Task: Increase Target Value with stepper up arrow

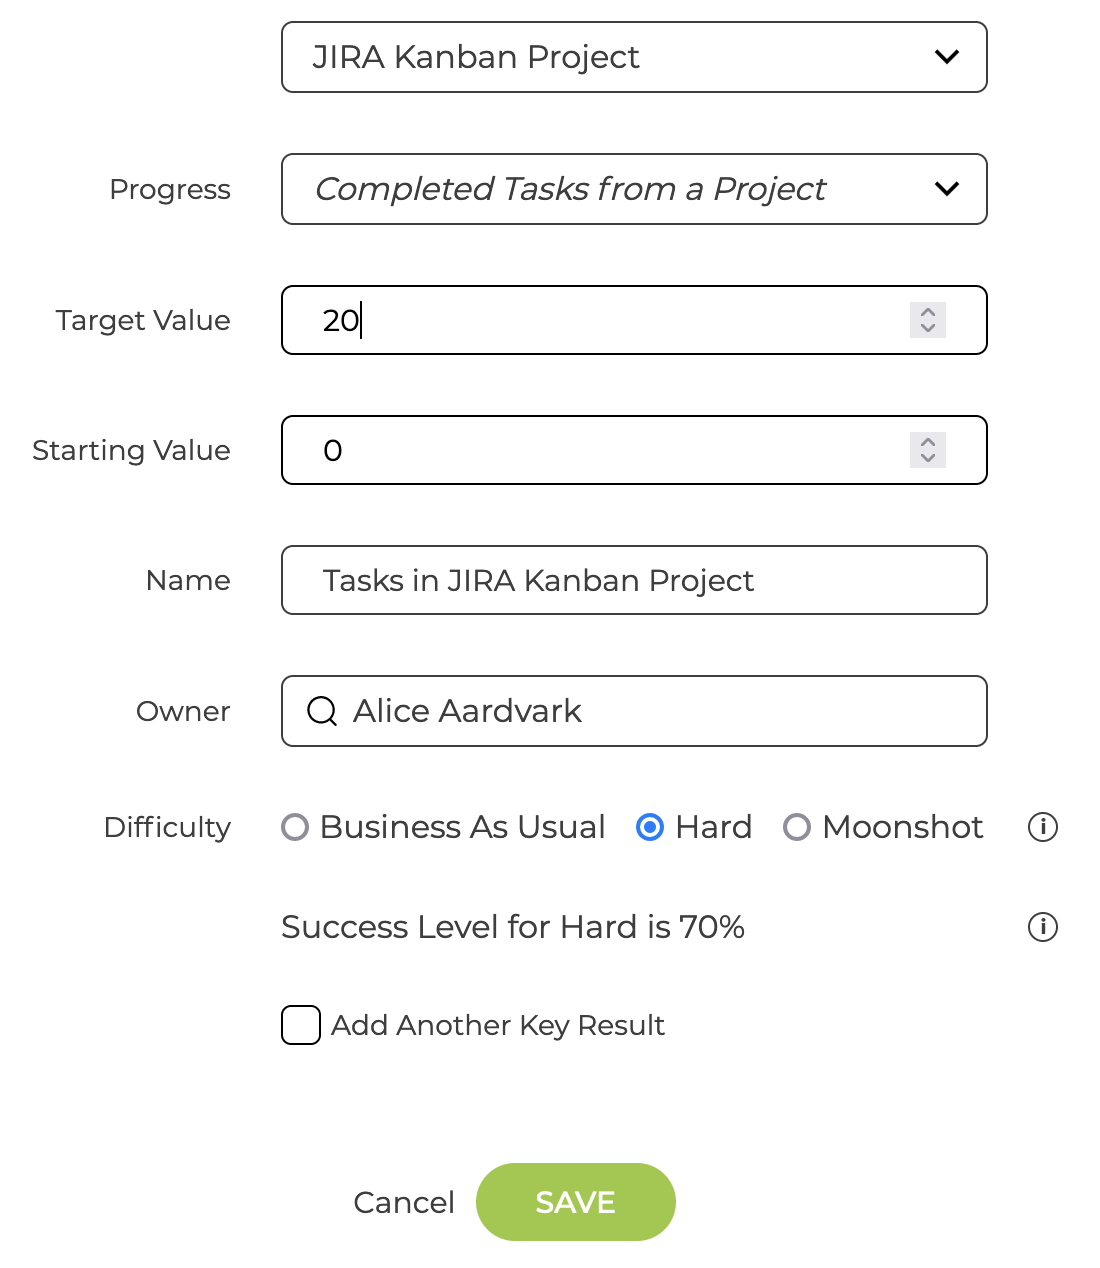Action: [x=928, y=312]
